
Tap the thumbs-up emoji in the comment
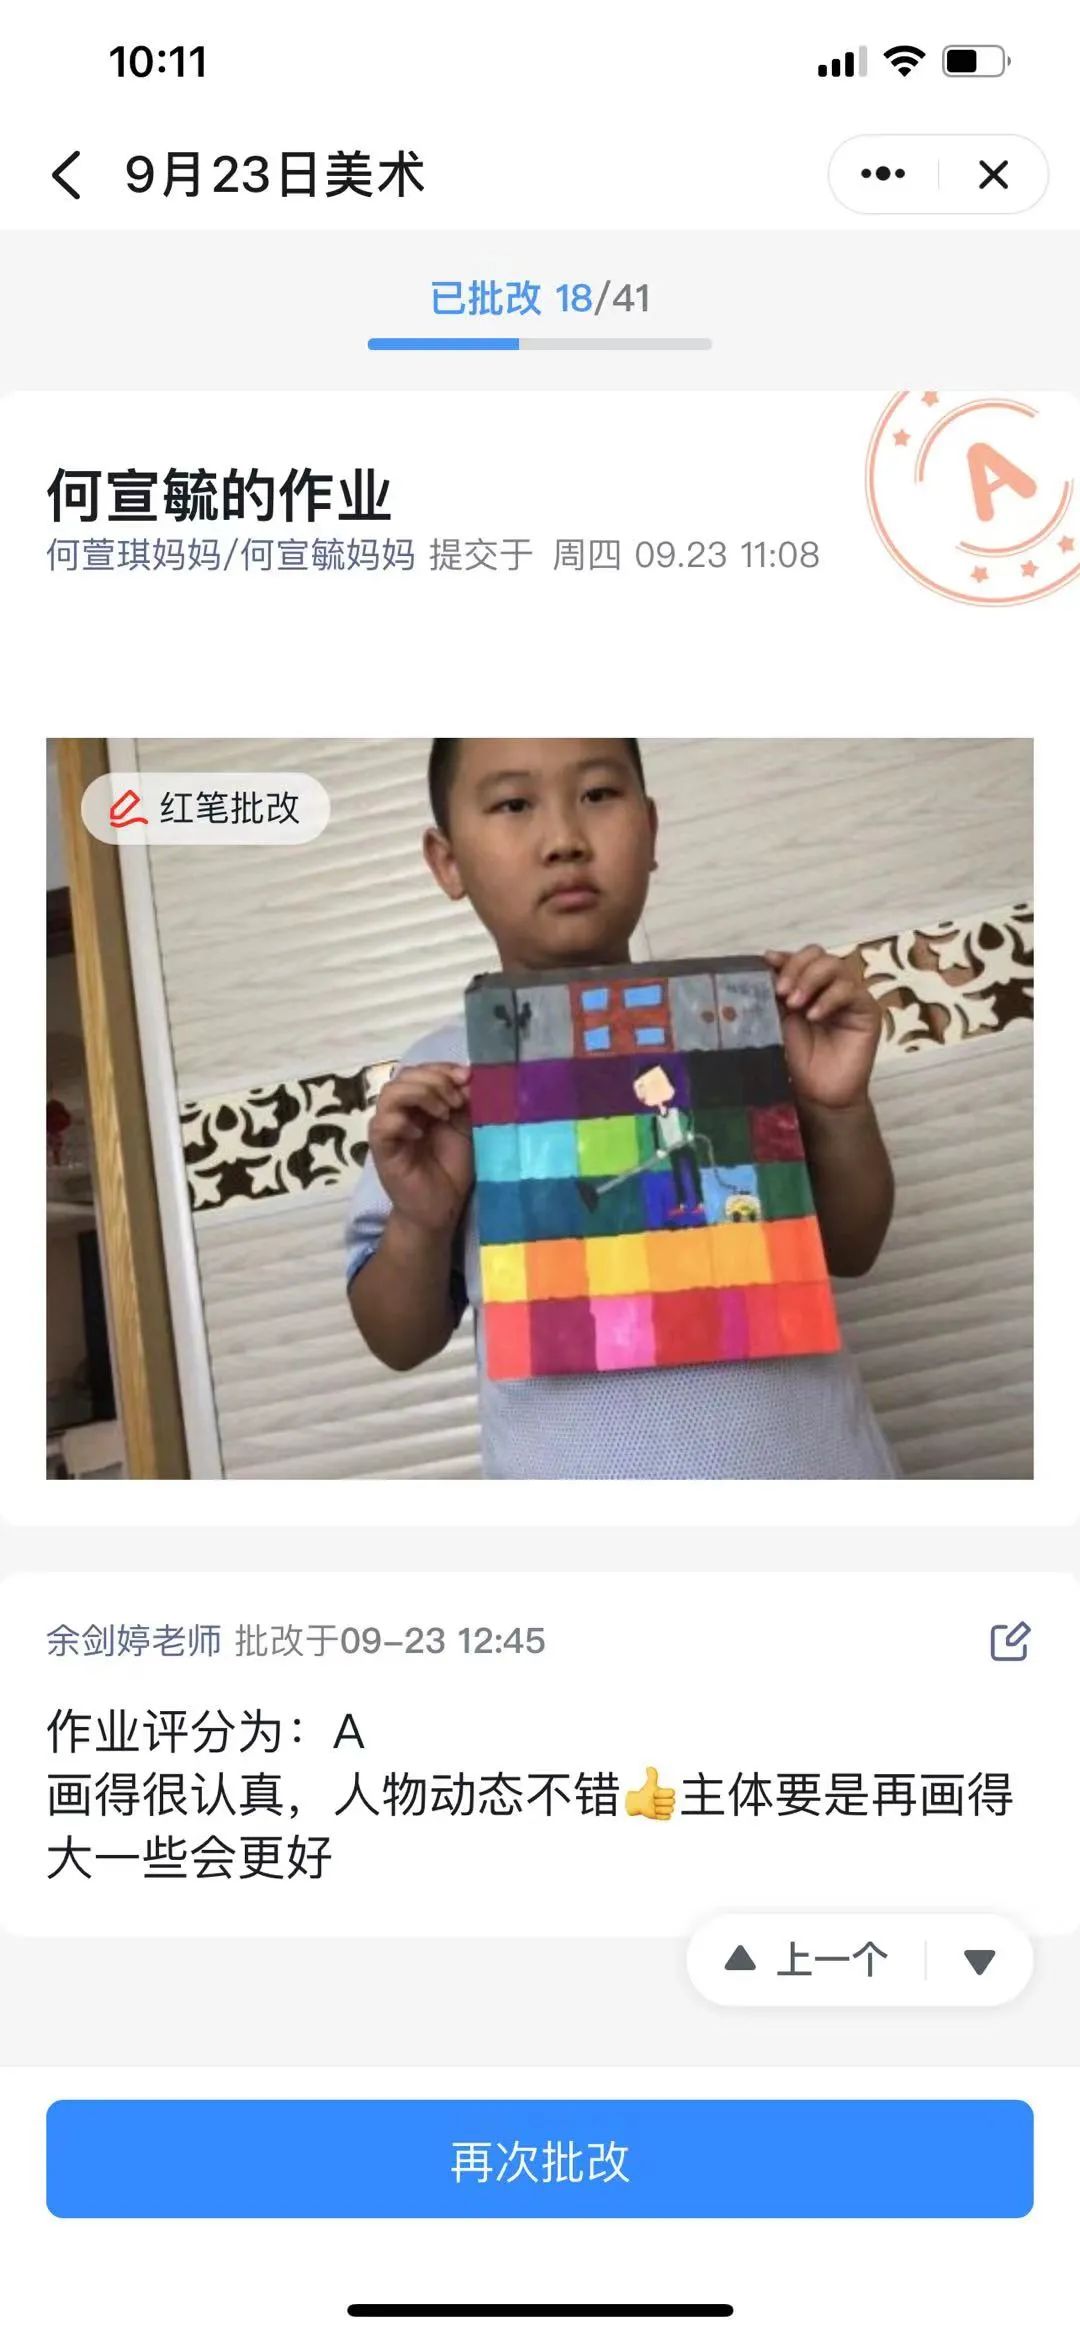click(x=649, y=1794)
